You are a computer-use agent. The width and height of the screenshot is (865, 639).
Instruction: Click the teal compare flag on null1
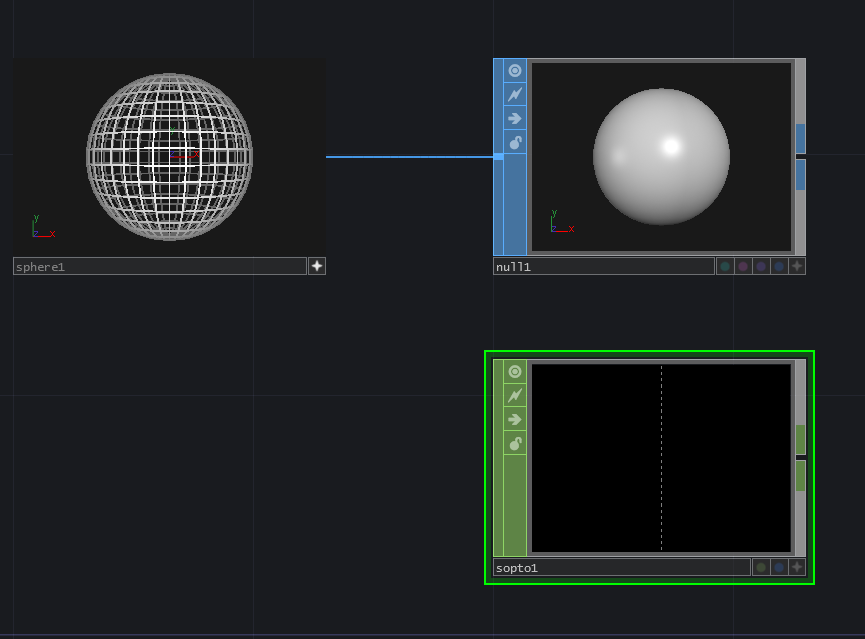[x=725, y=266]
